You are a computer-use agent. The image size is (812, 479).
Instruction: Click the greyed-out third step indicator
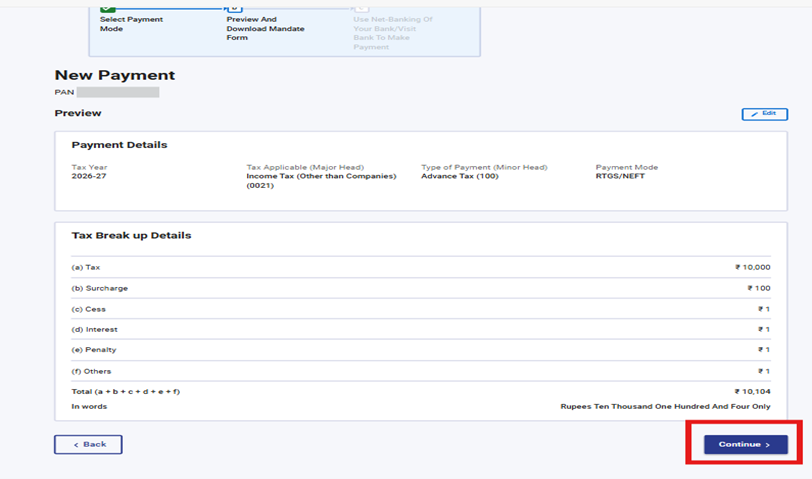(x=361, y=8)
